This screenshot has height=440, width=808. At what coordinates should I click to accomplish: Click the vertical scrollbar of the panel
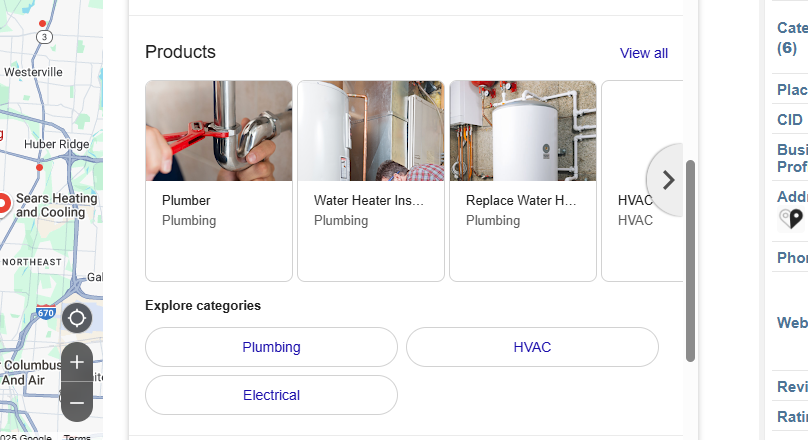pyautogui.click(x=690, y=260)
